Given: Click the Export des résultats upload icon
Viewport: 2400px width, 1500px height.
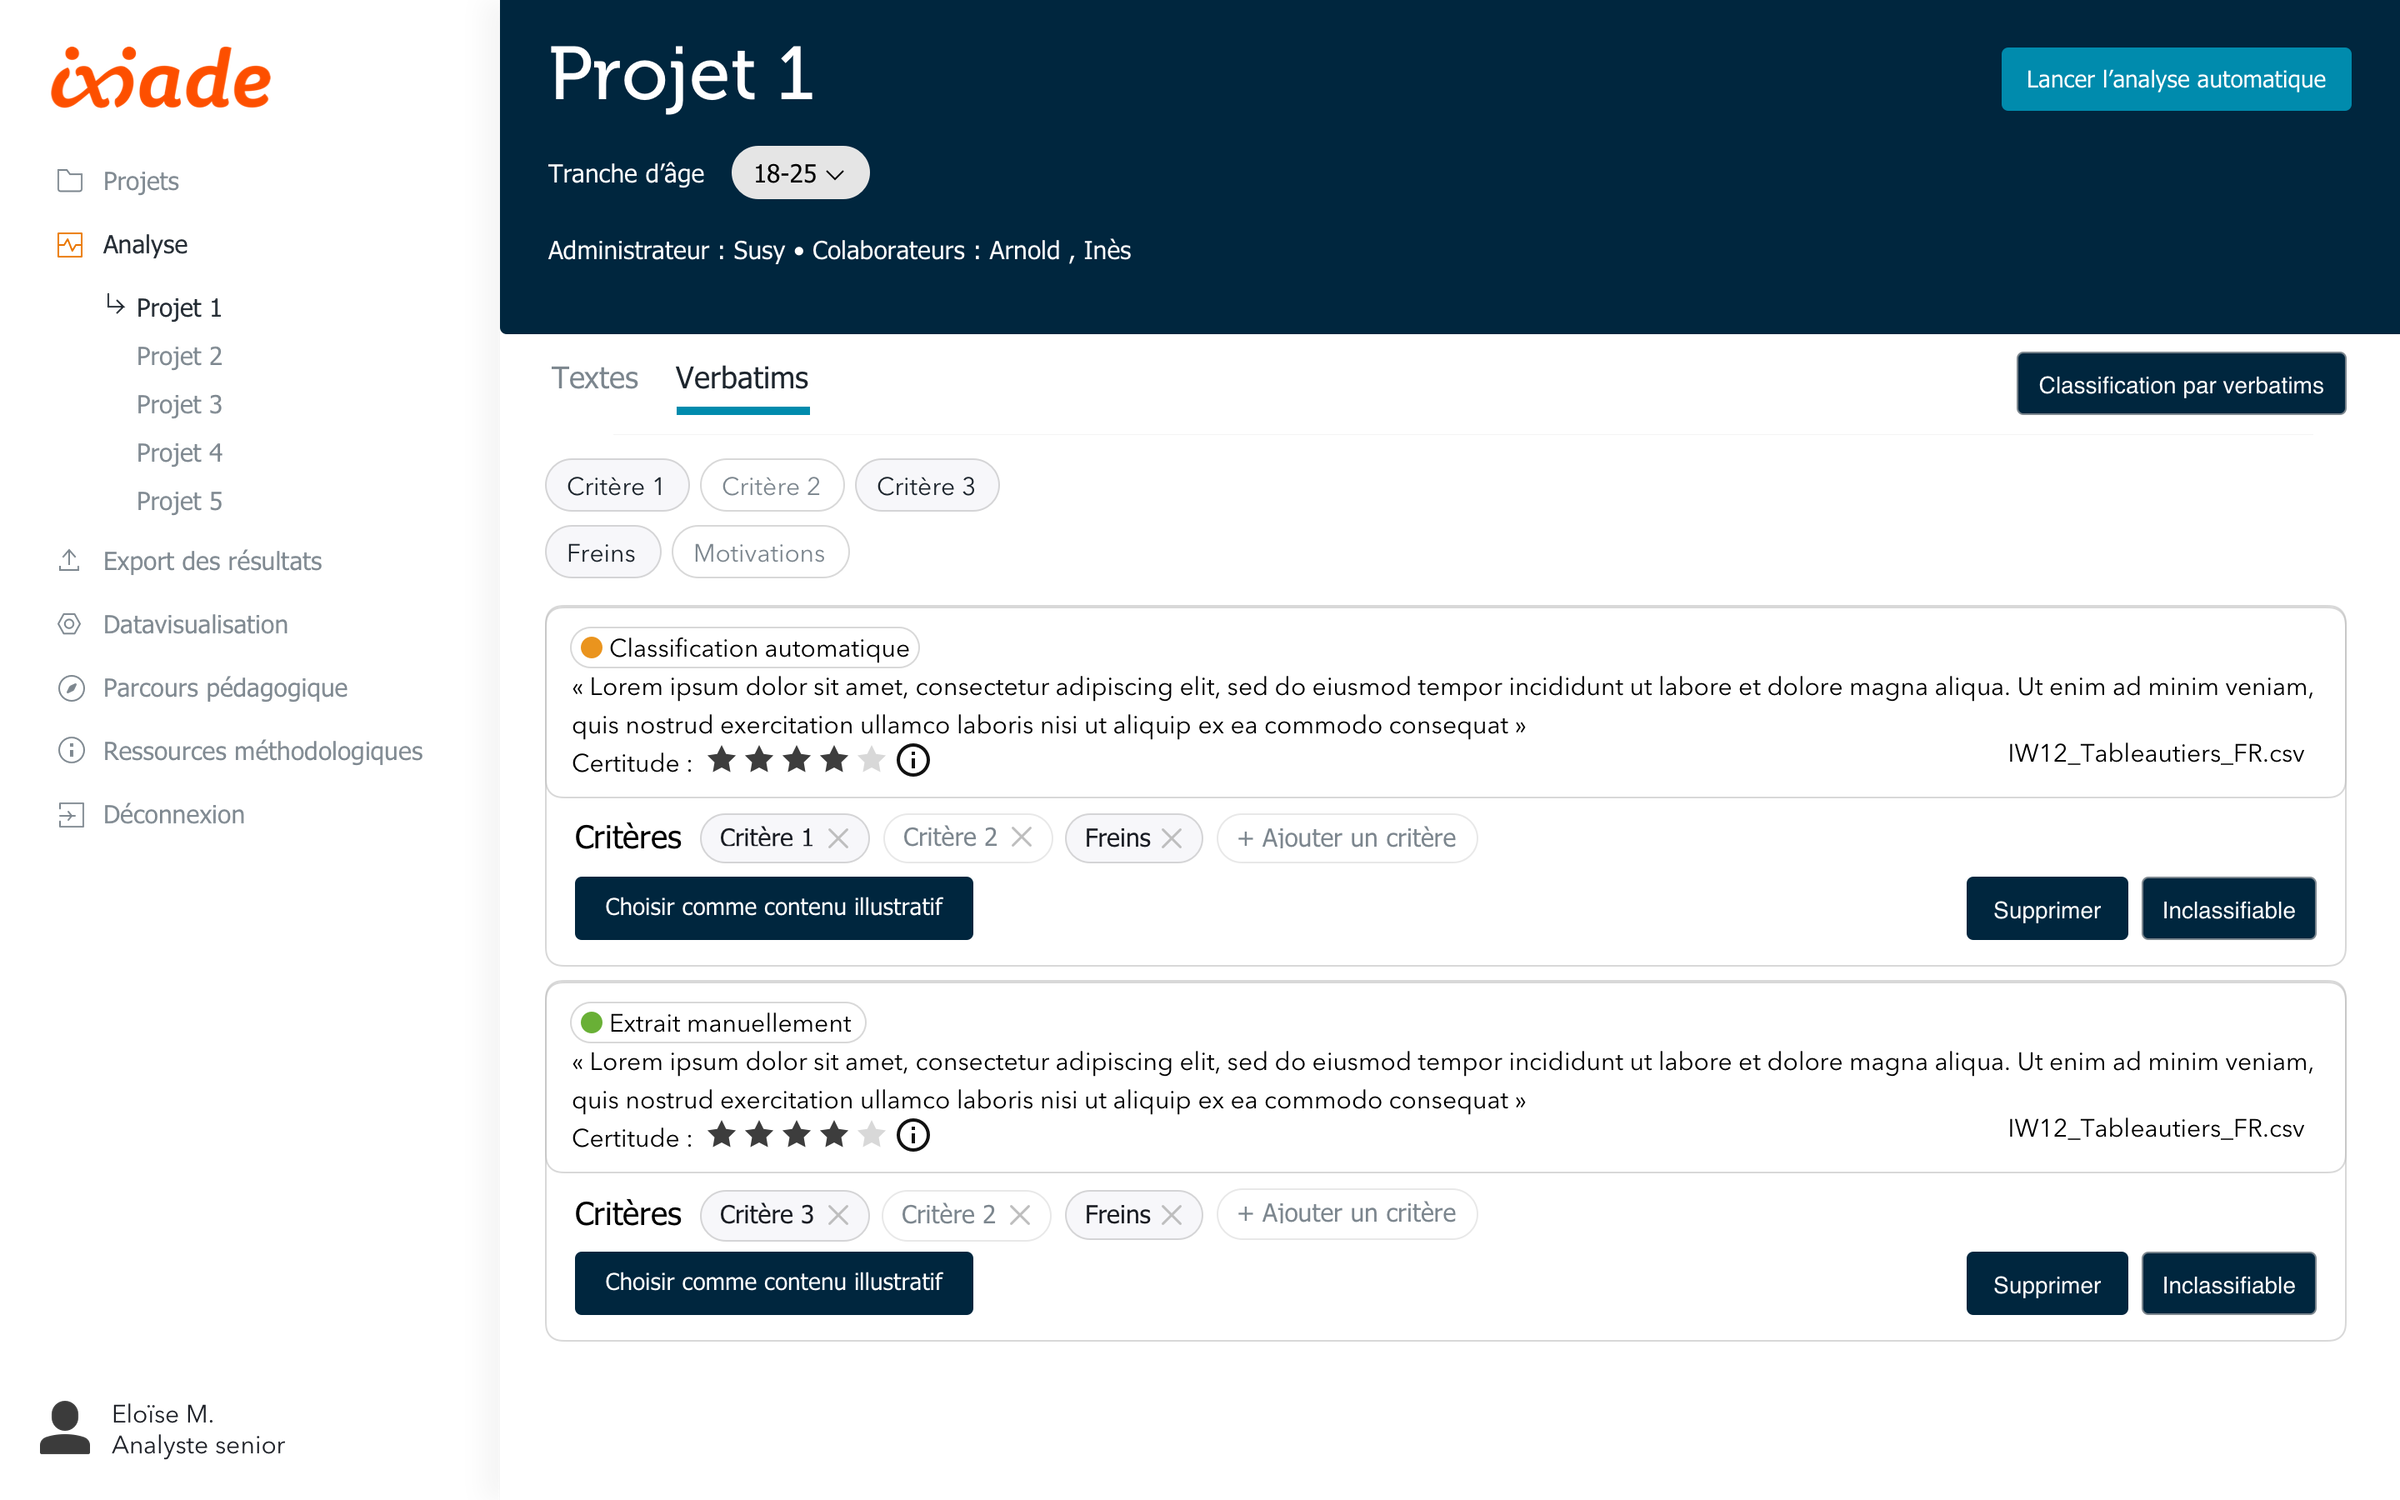Looking at the screenshot, I should 69,560.
